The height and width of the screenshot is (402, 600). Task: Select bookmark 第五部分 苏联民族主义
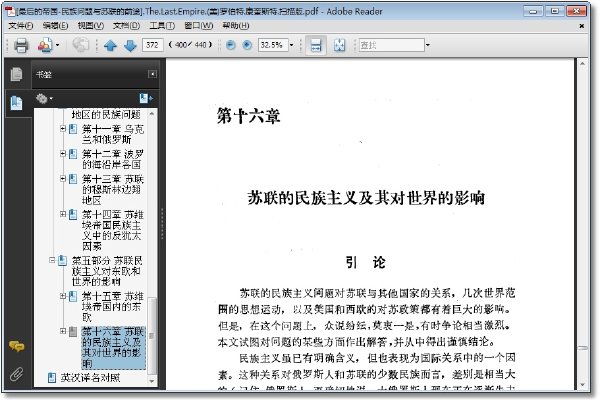(x=107, y=271)
